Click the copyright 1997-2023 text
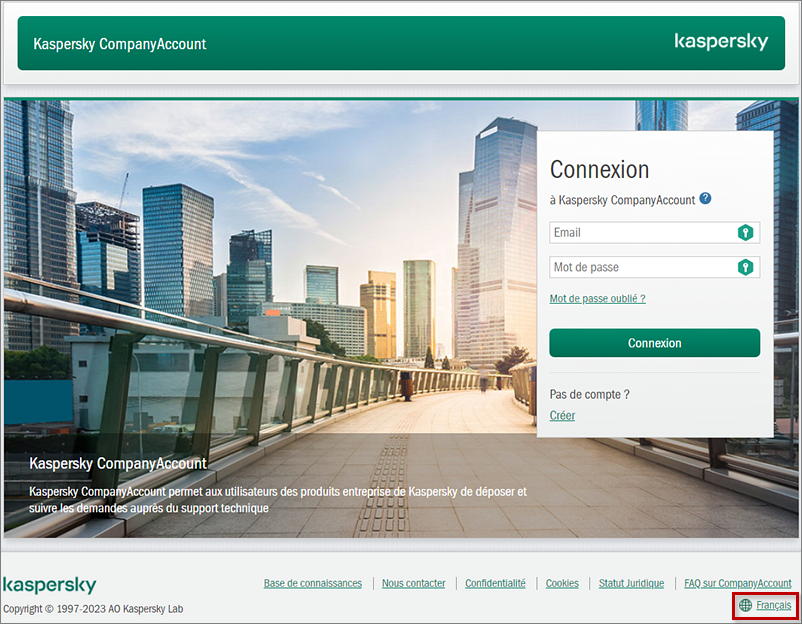The image size is (802, 624). coord(93,609)
